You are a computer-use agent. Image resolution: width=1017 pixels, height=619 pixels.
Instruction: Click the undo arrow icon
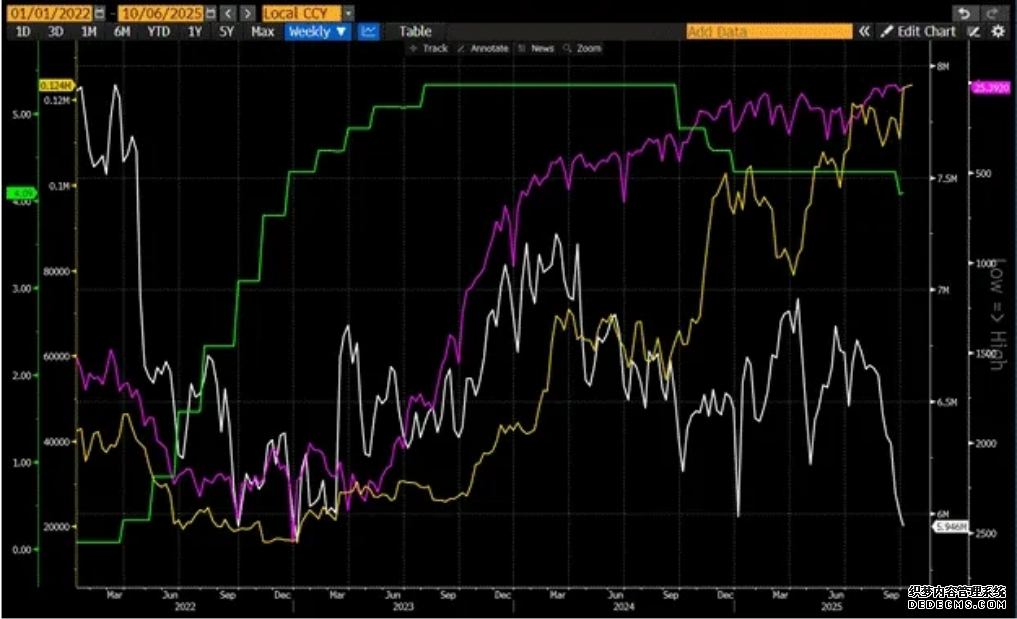click(964, 13)
